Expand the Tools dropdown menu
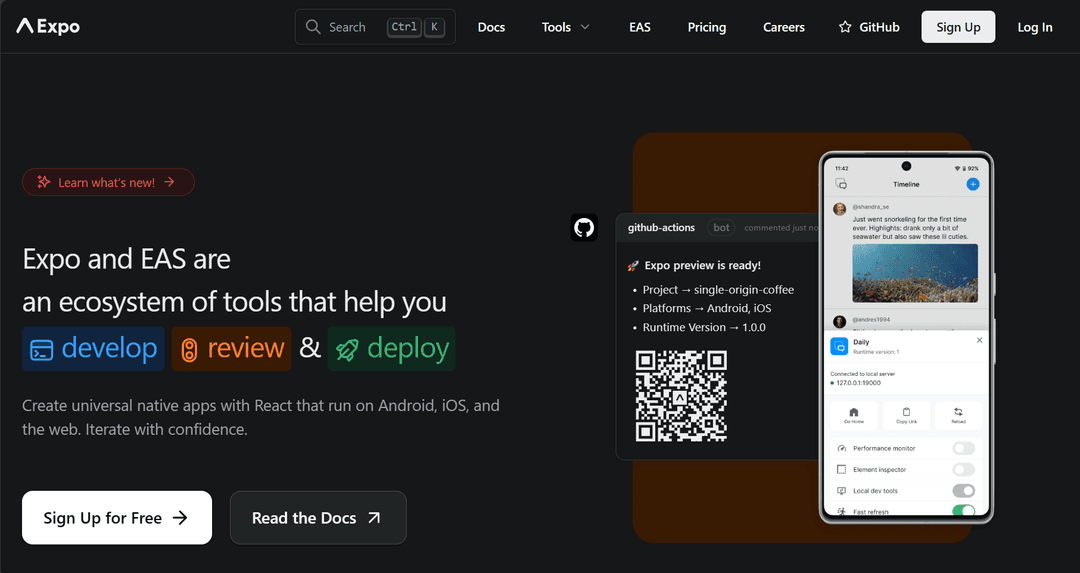The image size is (1080, 573). coord(565,27)
